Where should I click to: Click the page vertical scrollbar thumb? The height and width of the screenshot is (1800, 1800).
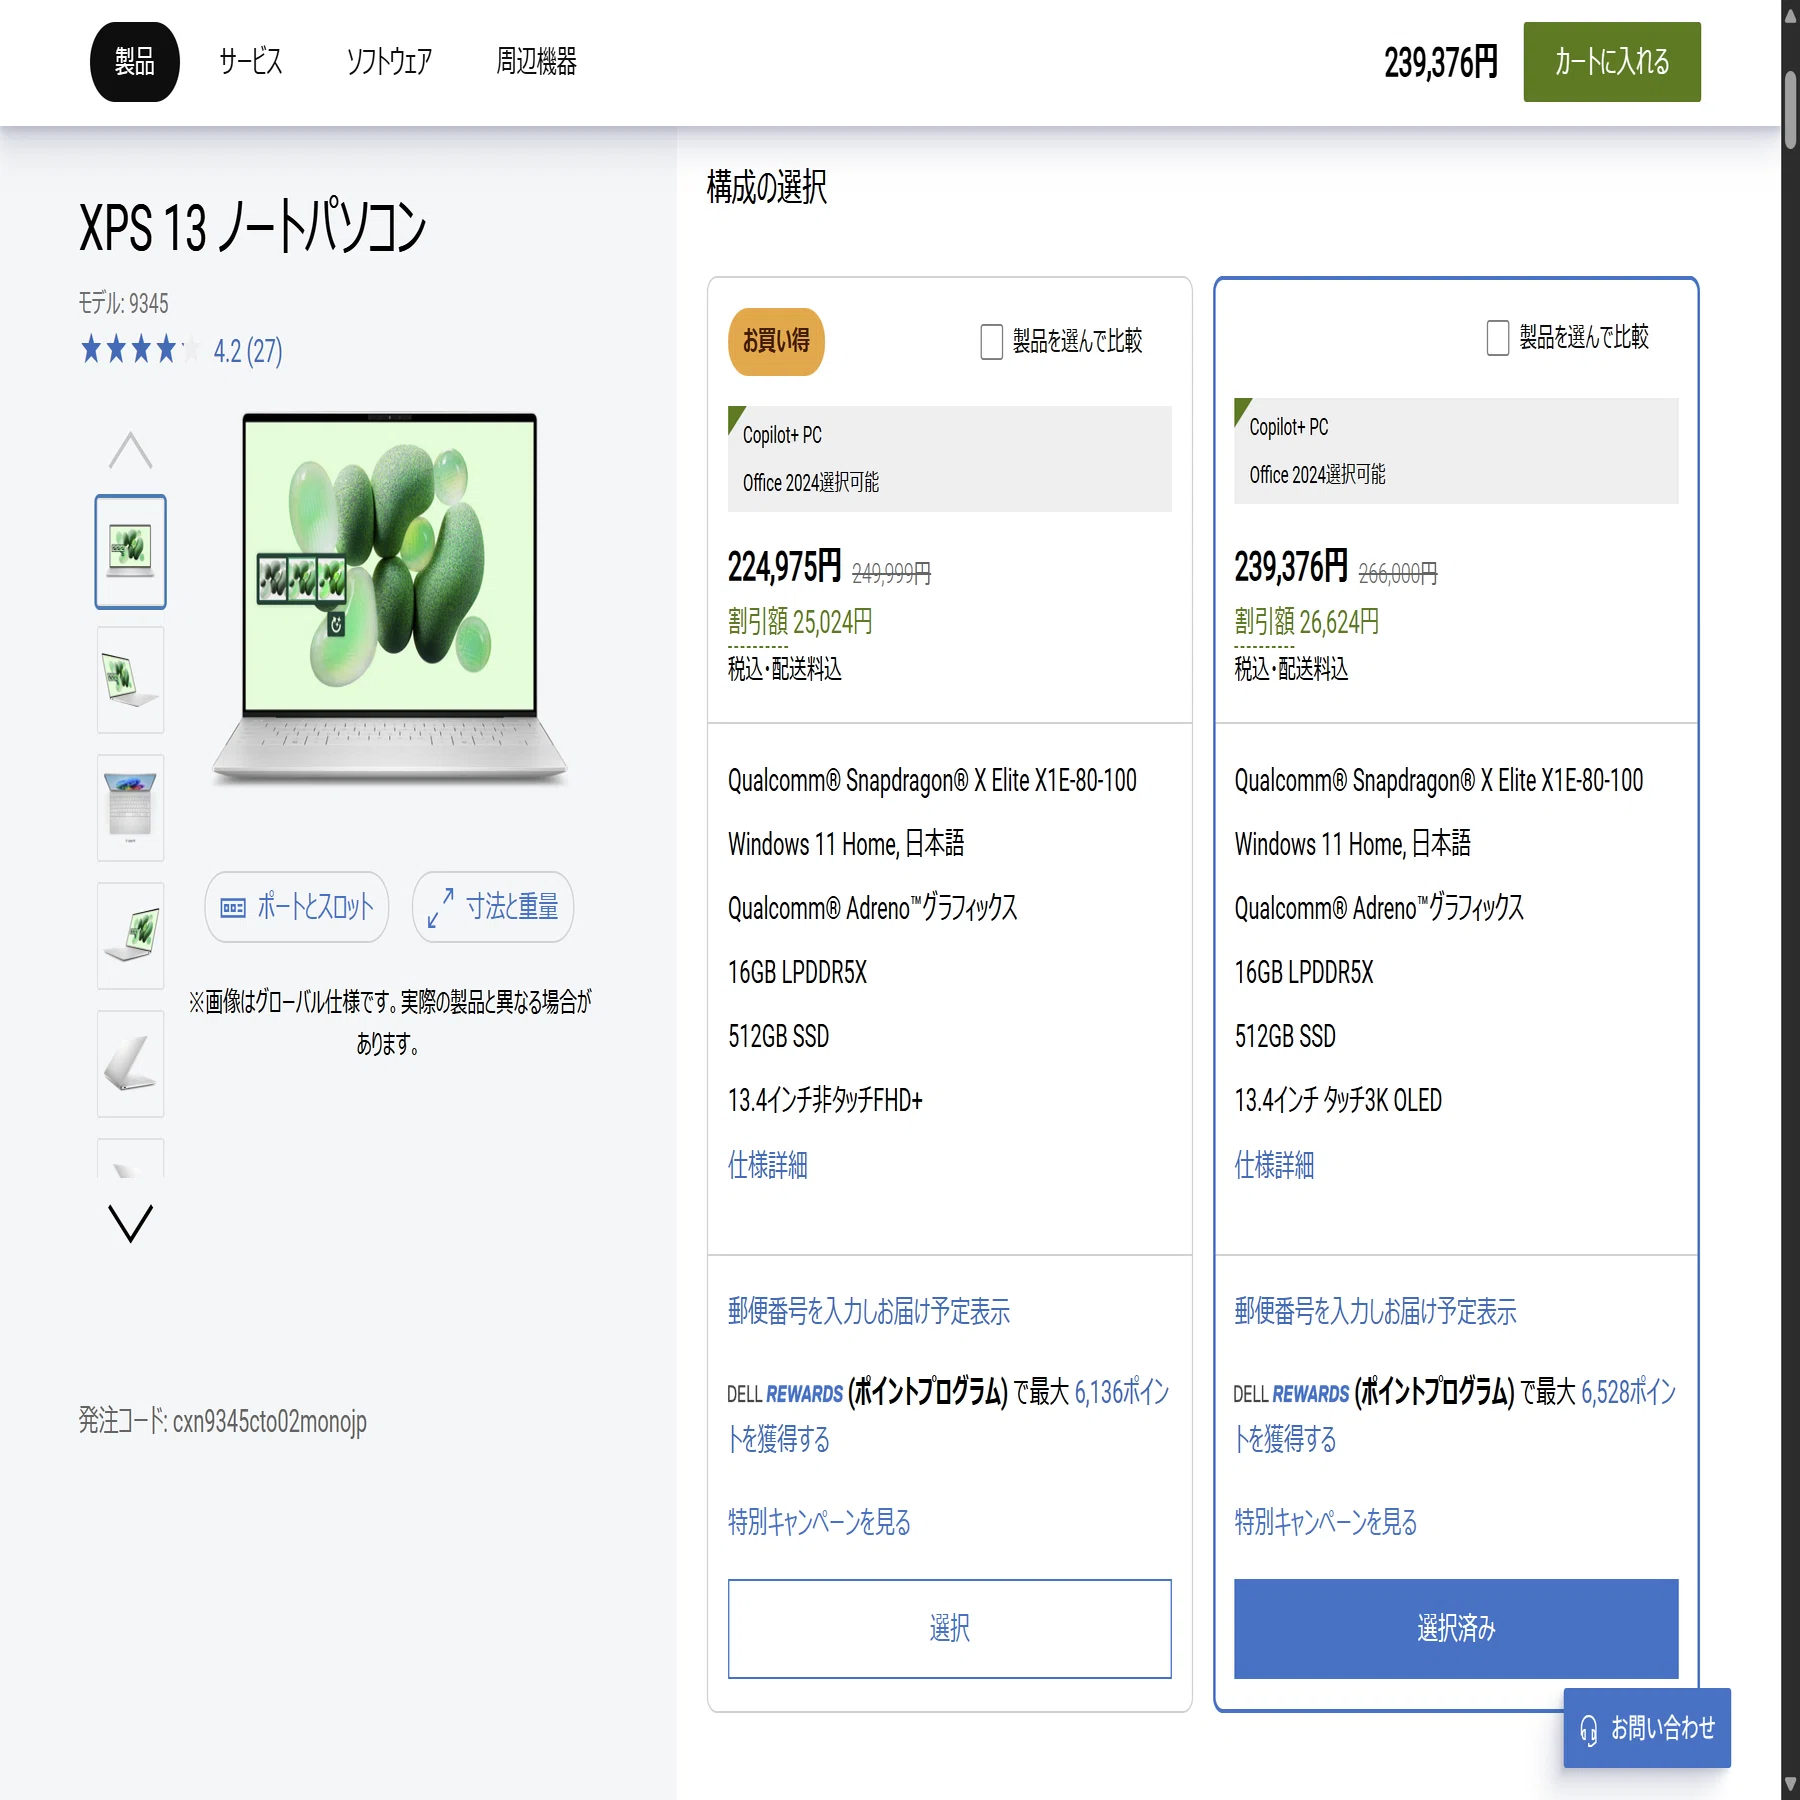1790,110
